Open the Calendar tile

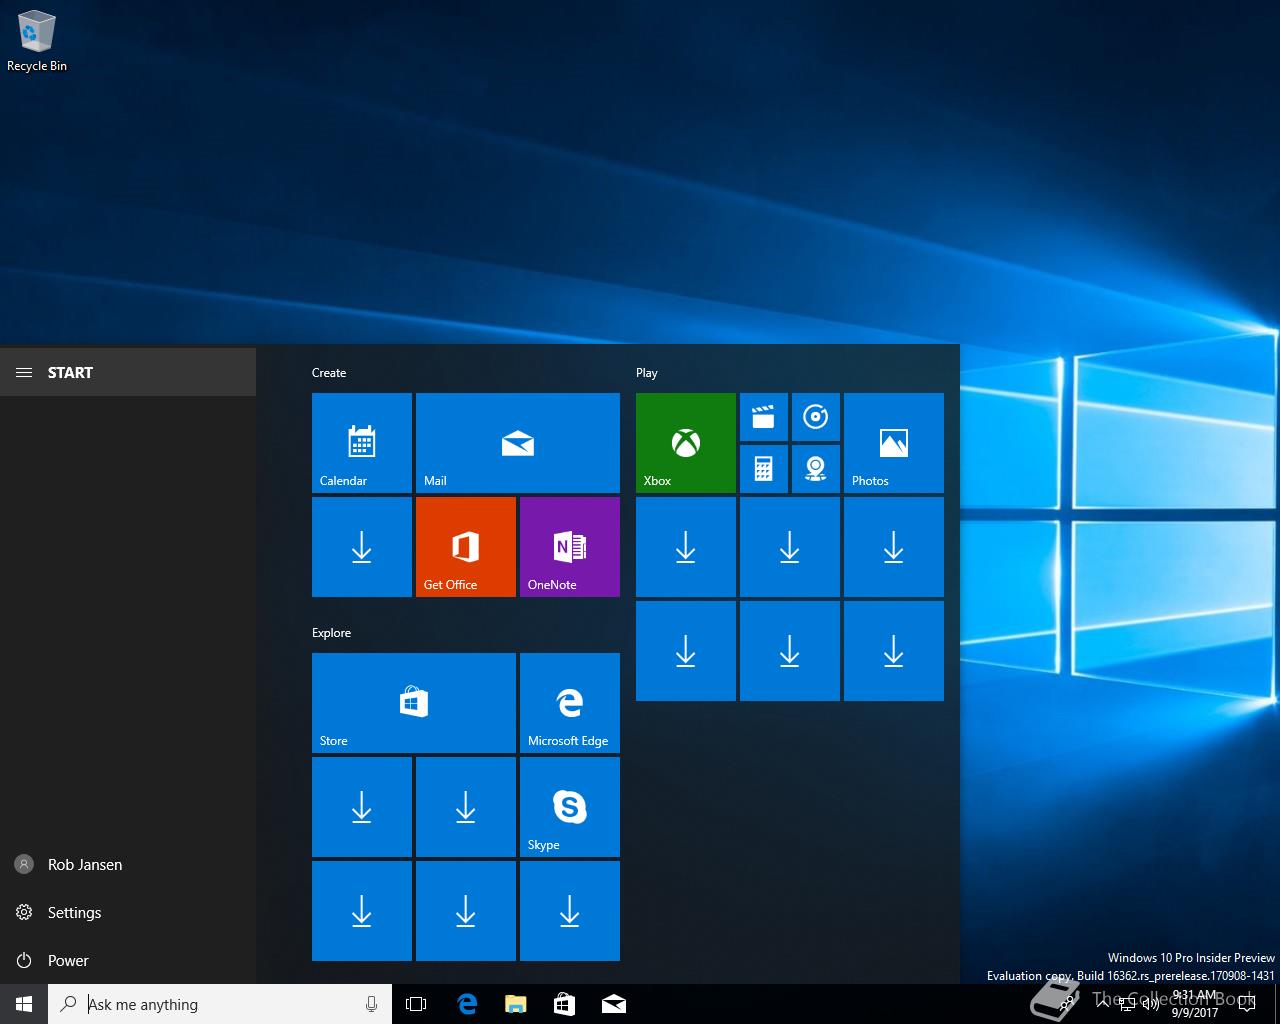pyautogui.click(x=362, y=443)
